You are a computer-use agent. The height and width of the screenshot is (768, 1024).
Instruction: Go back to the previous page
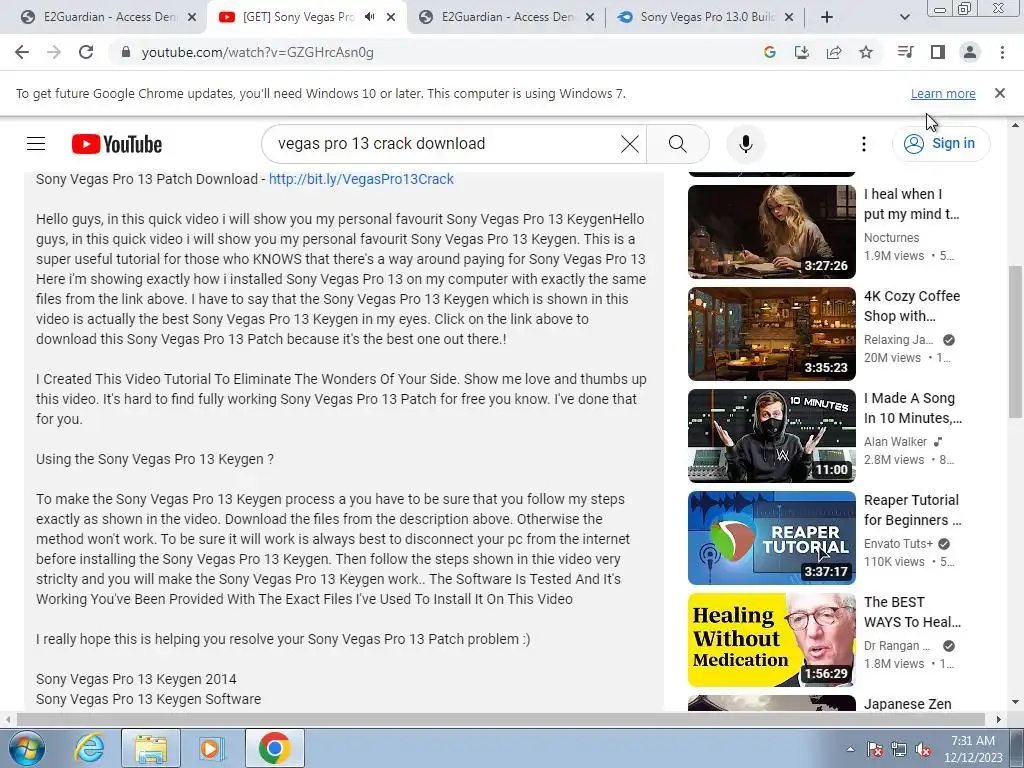pos(22,52)
